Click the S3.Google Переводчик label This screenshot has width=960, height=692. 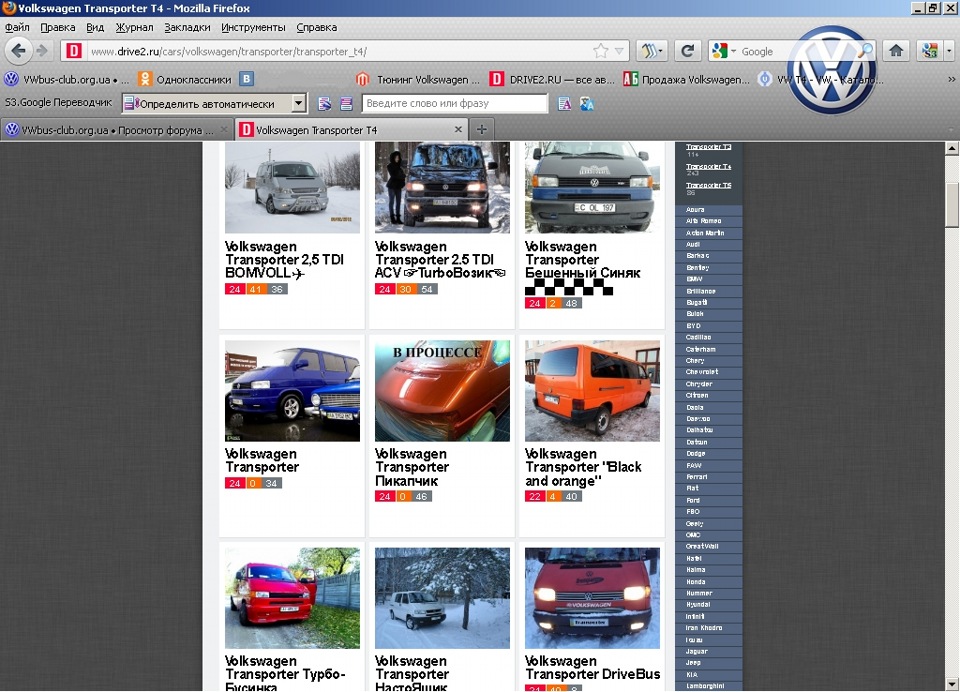coord(58,103)
